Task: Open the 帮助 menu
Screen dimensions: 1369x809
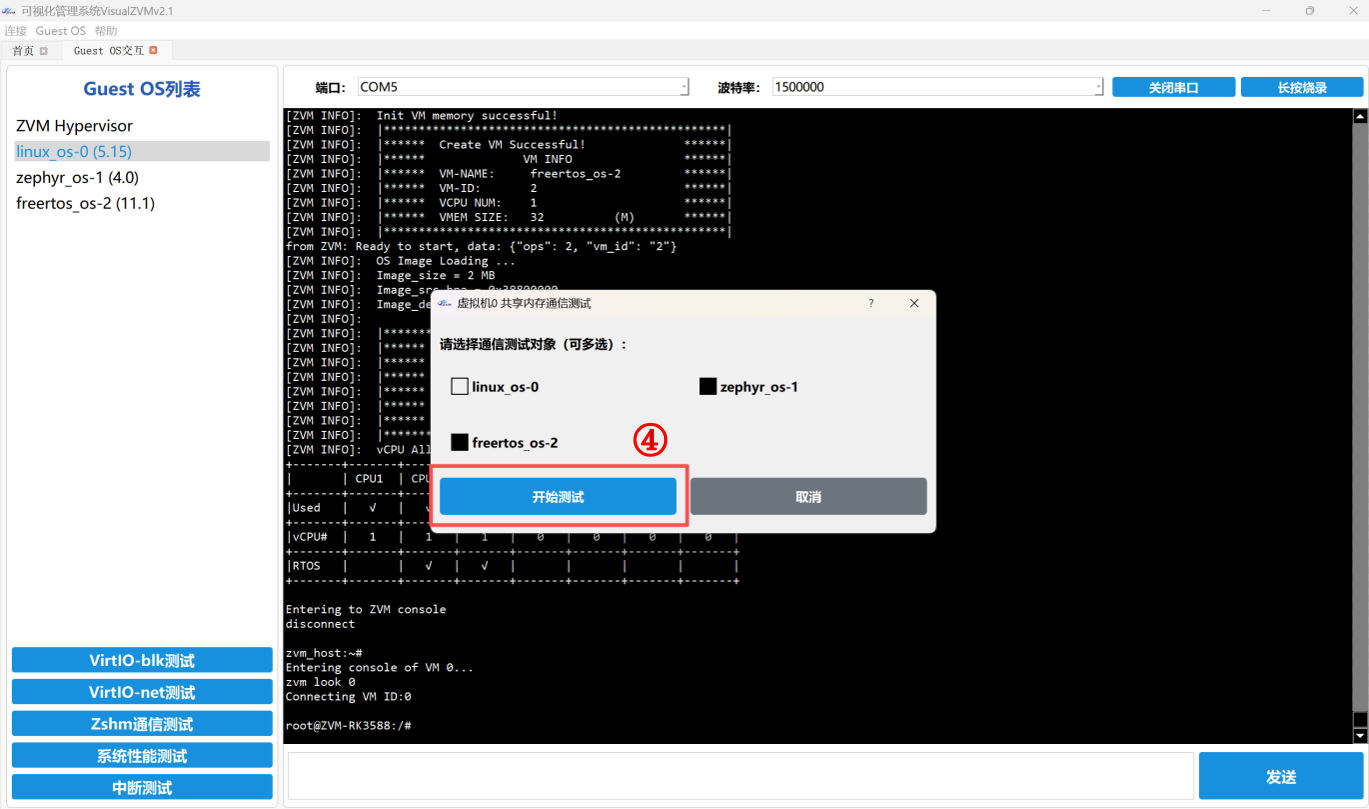Action: pyautogui.click(x=106, y=31)
